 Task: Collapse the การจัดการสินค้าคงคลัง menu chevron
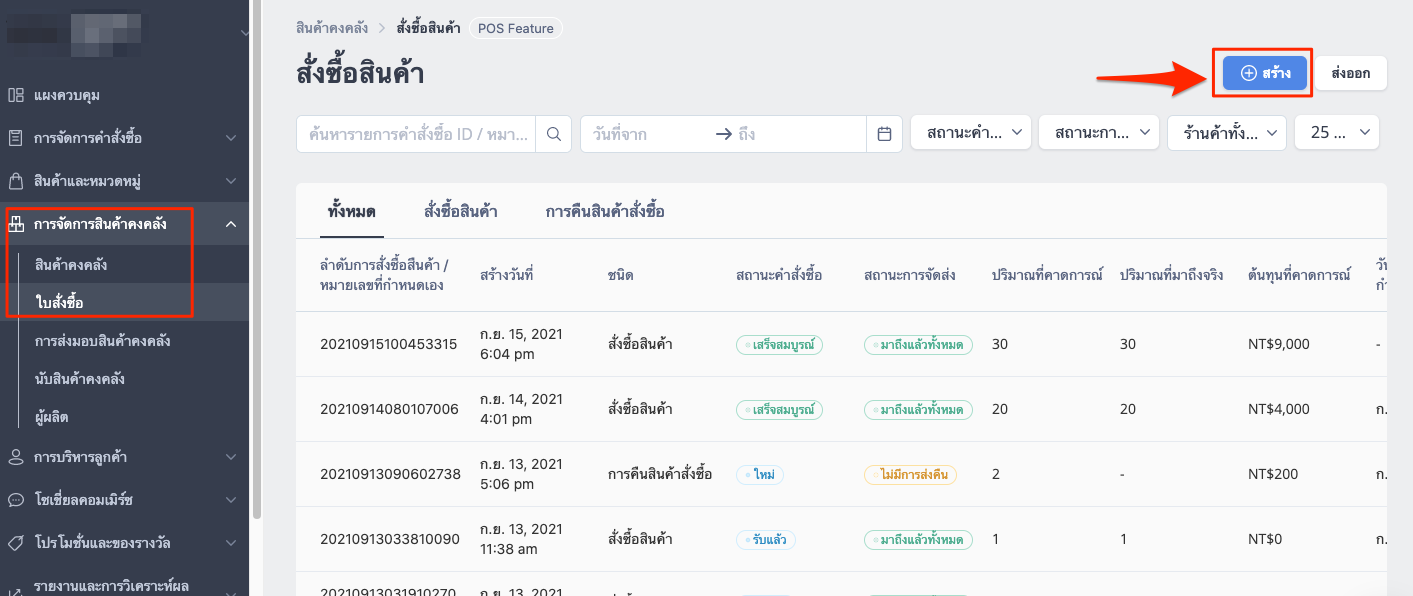[x=231, y=224]
